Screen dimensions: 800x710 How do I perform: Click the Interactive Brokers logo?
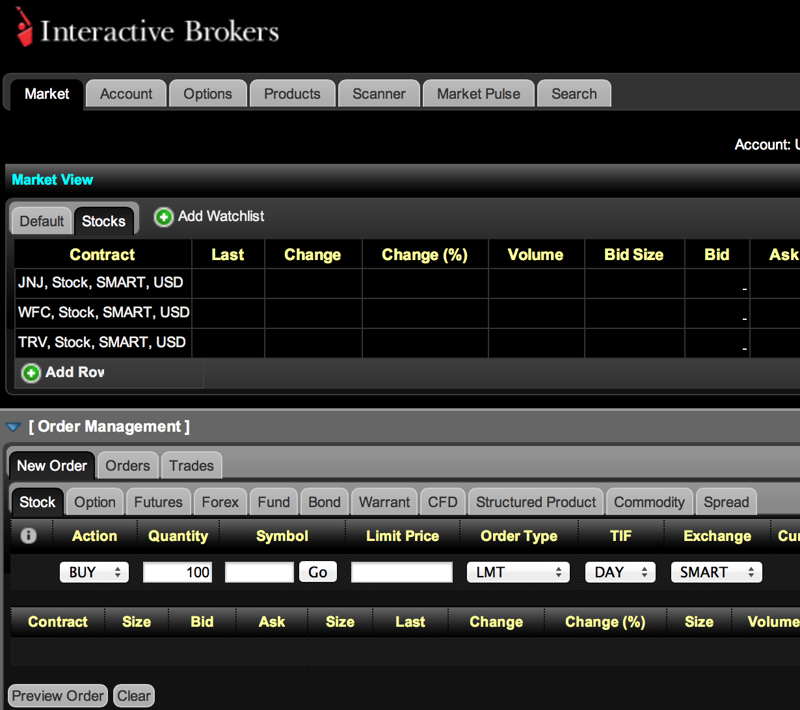point(145,30)
